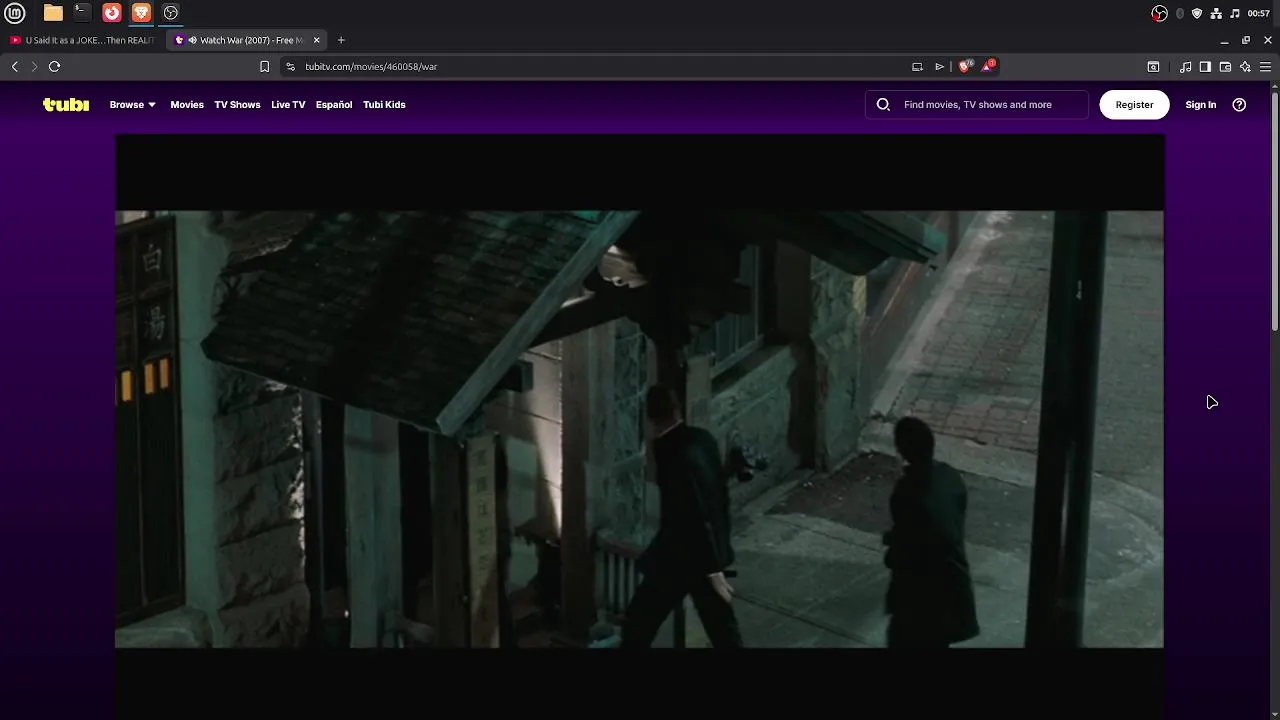Click the share arrow icon in address bar
Viewport: 1280px width, 720px height.
point(939,67)
